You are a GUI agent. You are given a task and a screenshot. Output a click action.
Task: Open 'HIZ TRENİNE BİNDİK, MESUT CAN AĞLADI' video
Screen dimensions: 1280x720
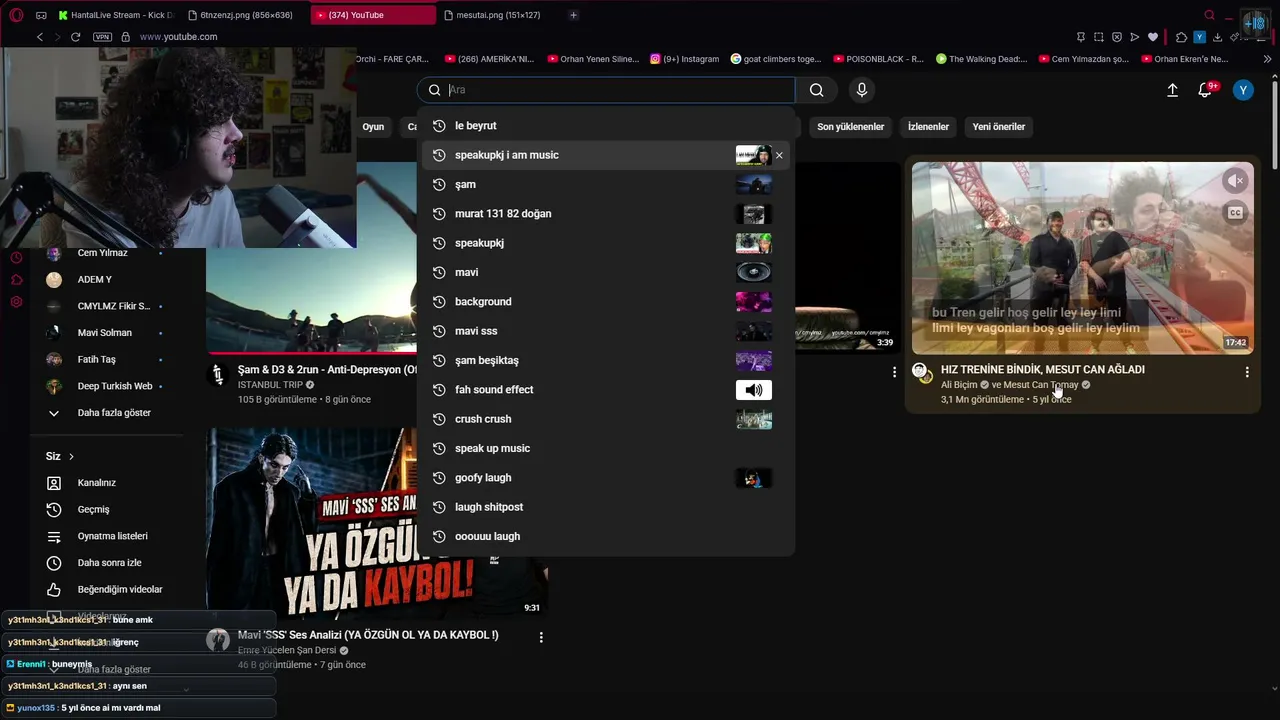1043,370
